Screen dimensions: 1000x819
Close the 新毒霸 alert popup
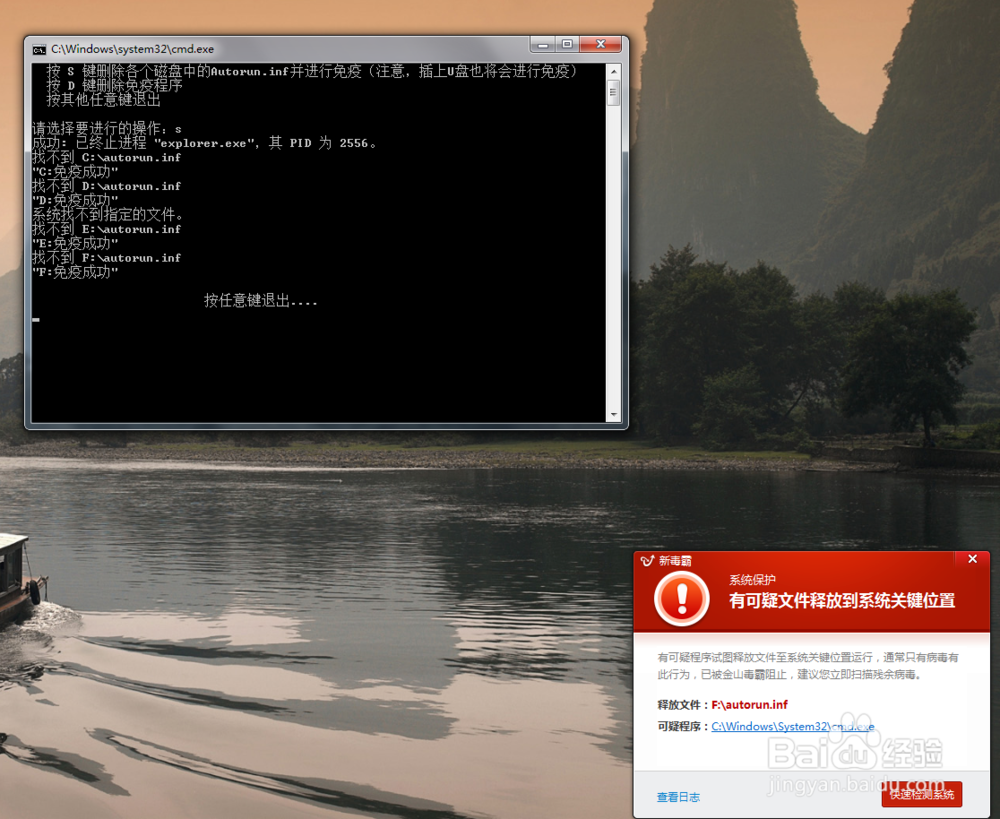(x=972, y=559)
